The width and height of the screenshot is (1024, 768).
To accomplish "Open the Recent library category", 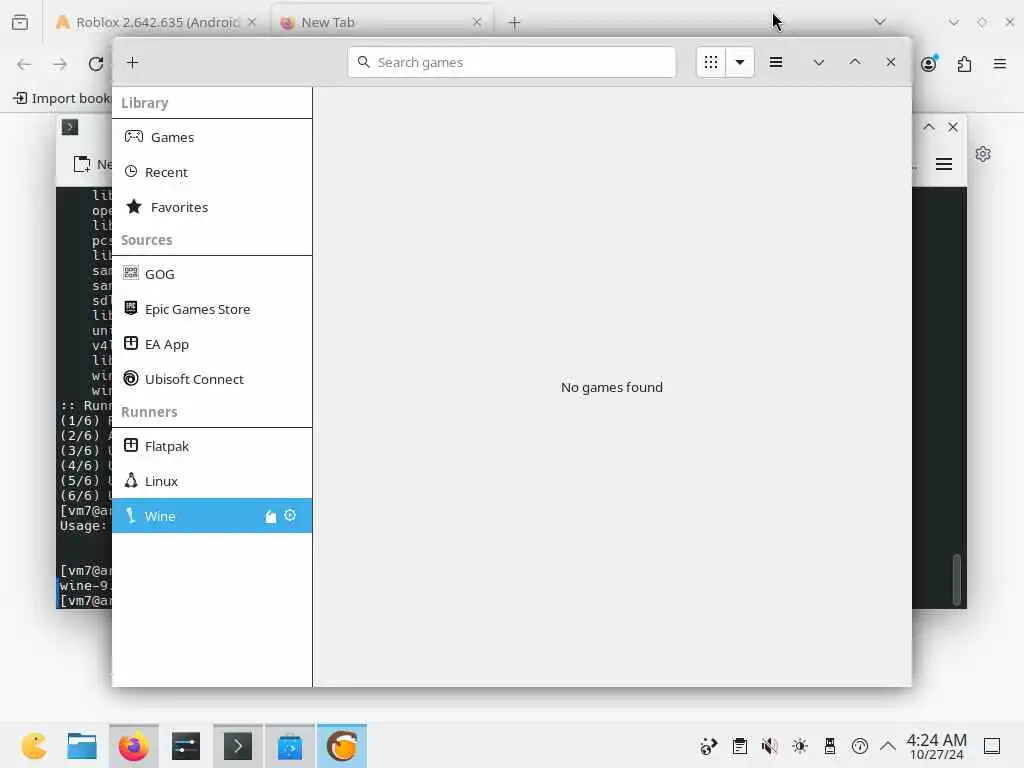I will pyautogui.click(x=212, y=172).
